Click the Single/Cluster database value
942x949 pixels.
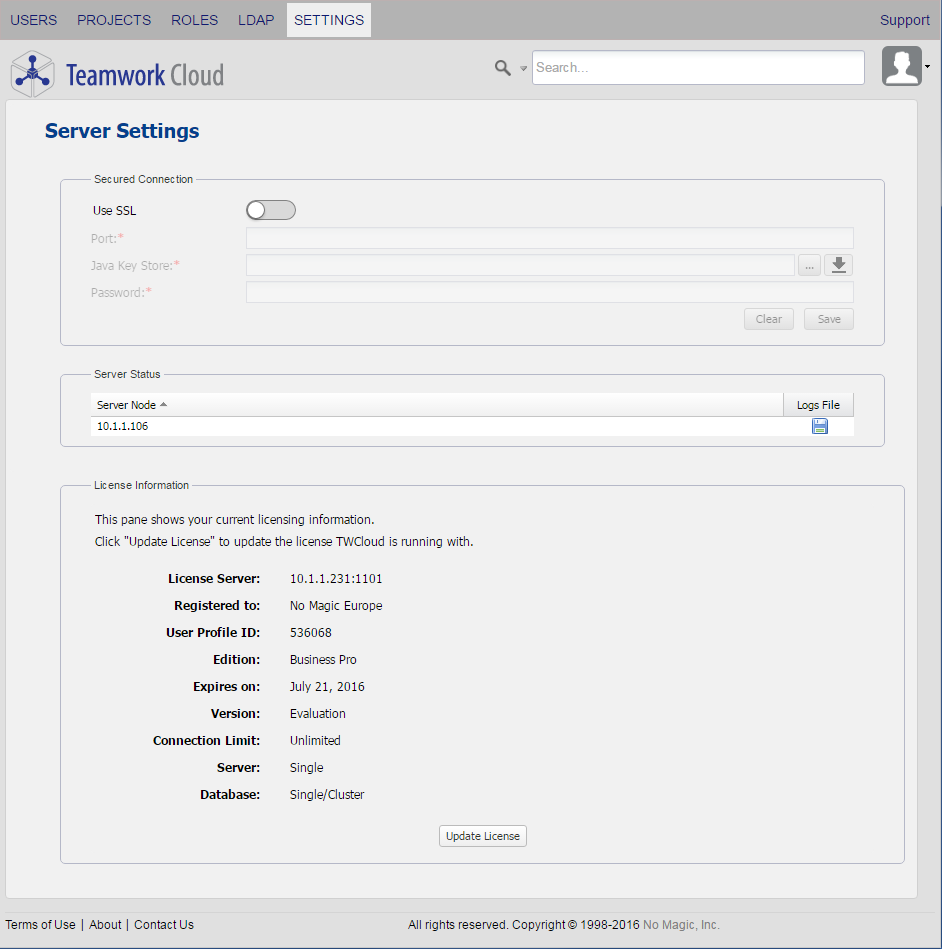pyautogui.click(x=327, y=795)
